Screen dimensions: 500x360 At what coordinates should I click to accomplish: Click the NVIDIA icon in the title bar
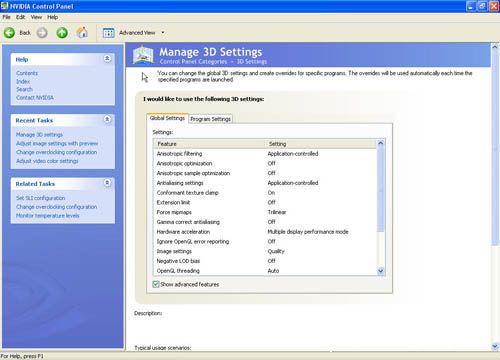(4, 6)
